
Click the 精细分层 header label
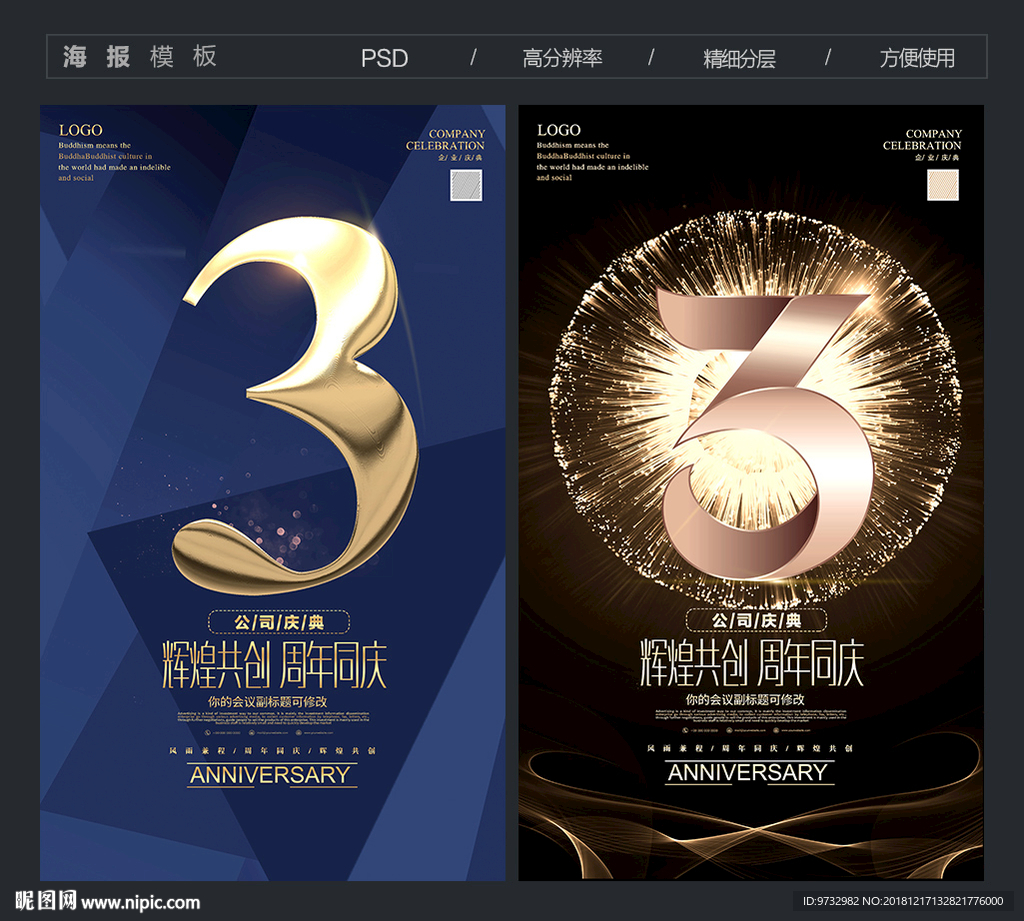pos(739,59)
